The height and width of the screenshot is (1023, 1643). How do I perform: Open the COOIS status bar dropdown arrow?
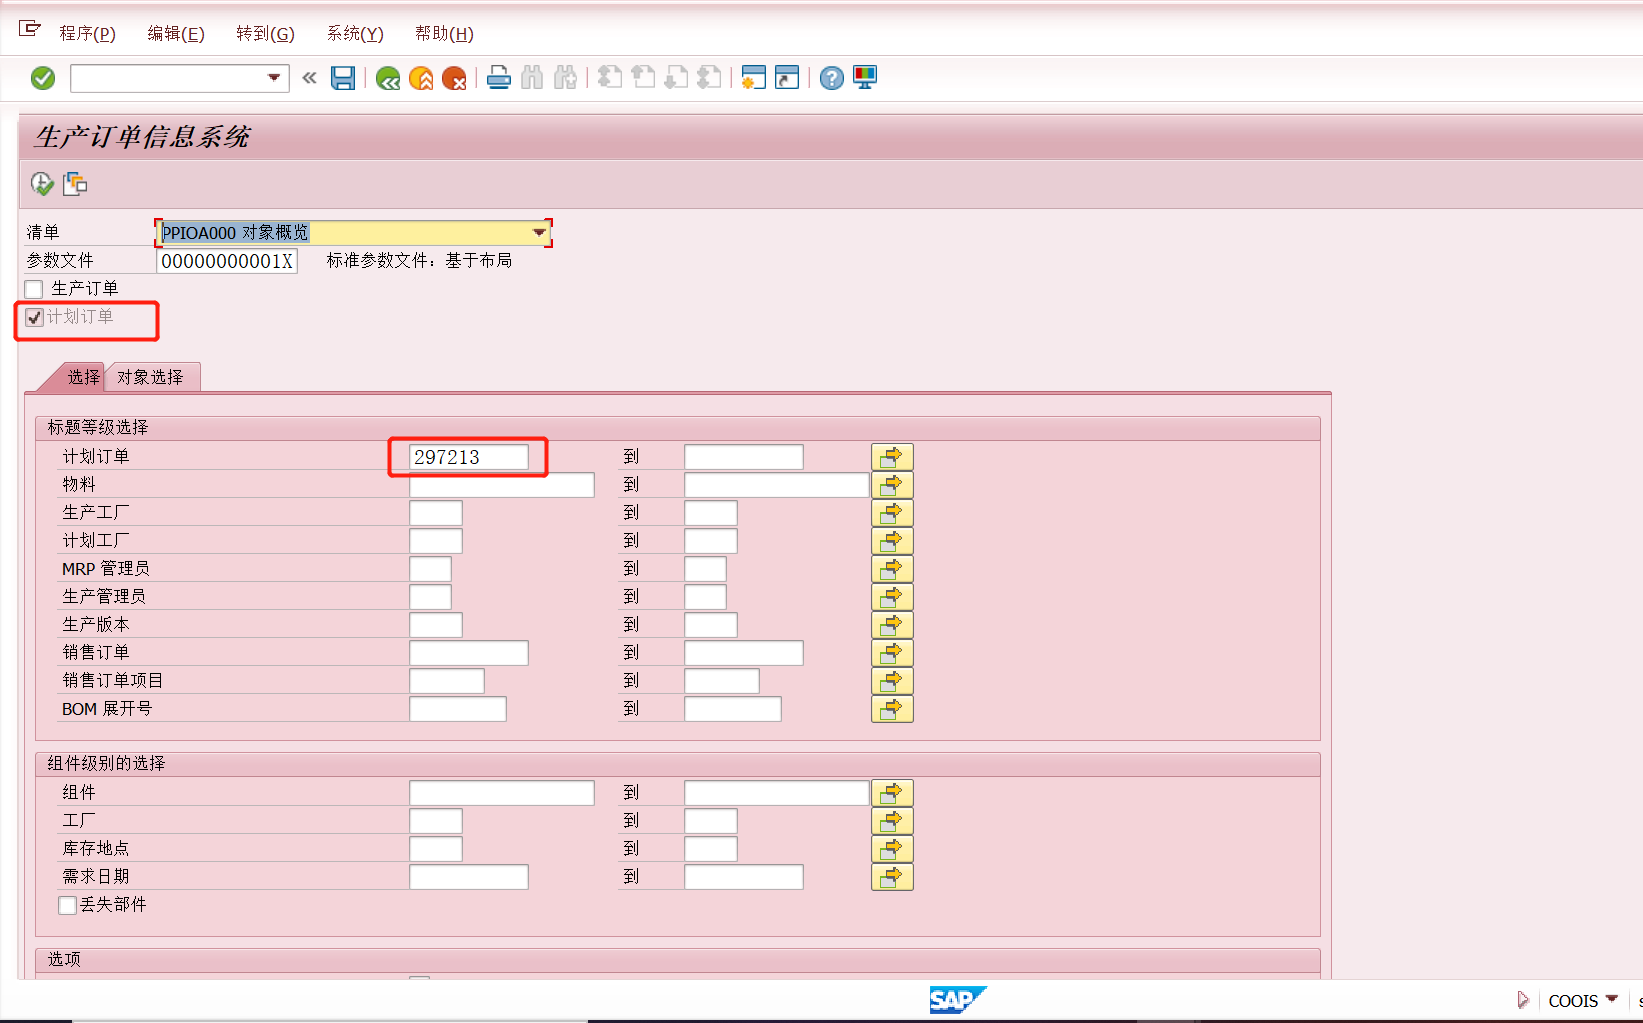1611,999
